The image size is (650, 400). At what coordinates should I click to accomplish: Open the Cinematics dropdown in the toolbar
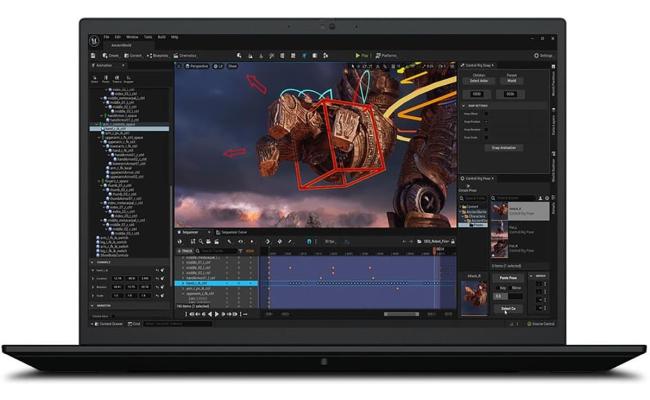click(185, 56)
